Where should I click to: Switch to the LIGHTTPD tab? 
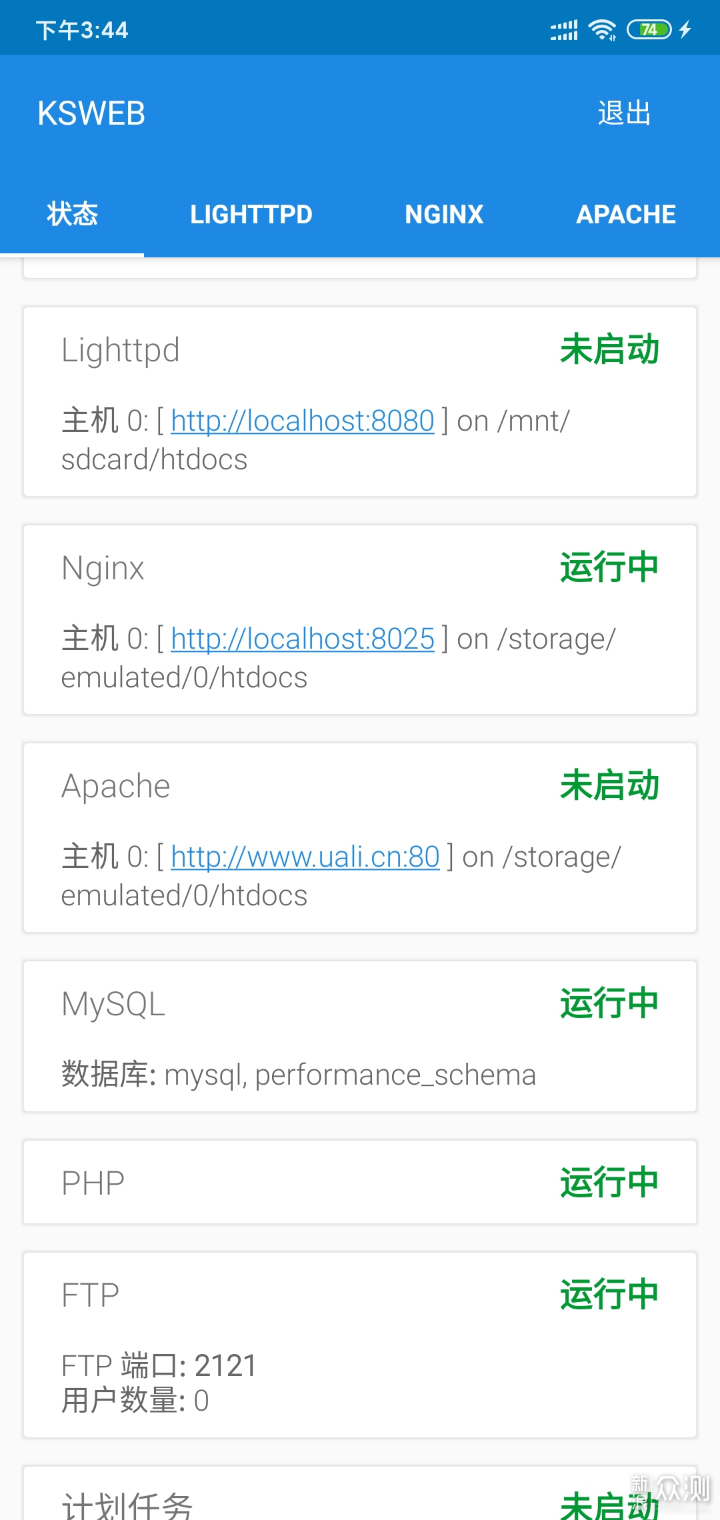coord(251,214)
